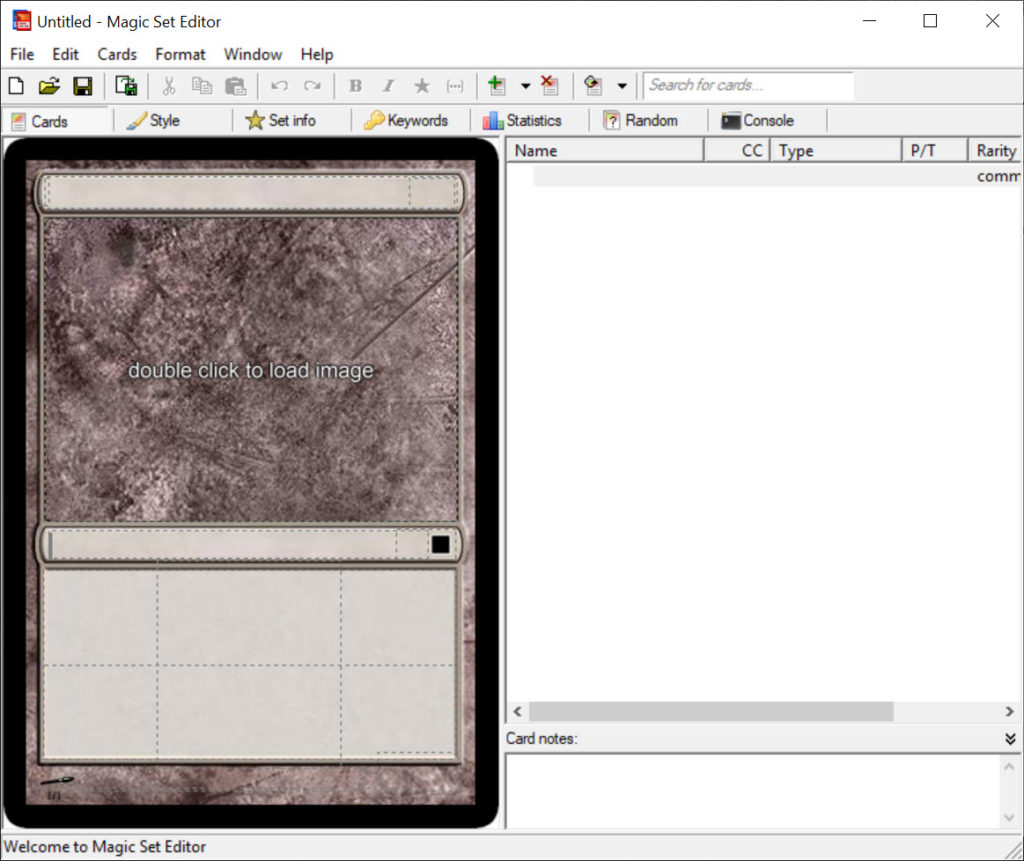Click the card type line field

click(x=222, y=544)
